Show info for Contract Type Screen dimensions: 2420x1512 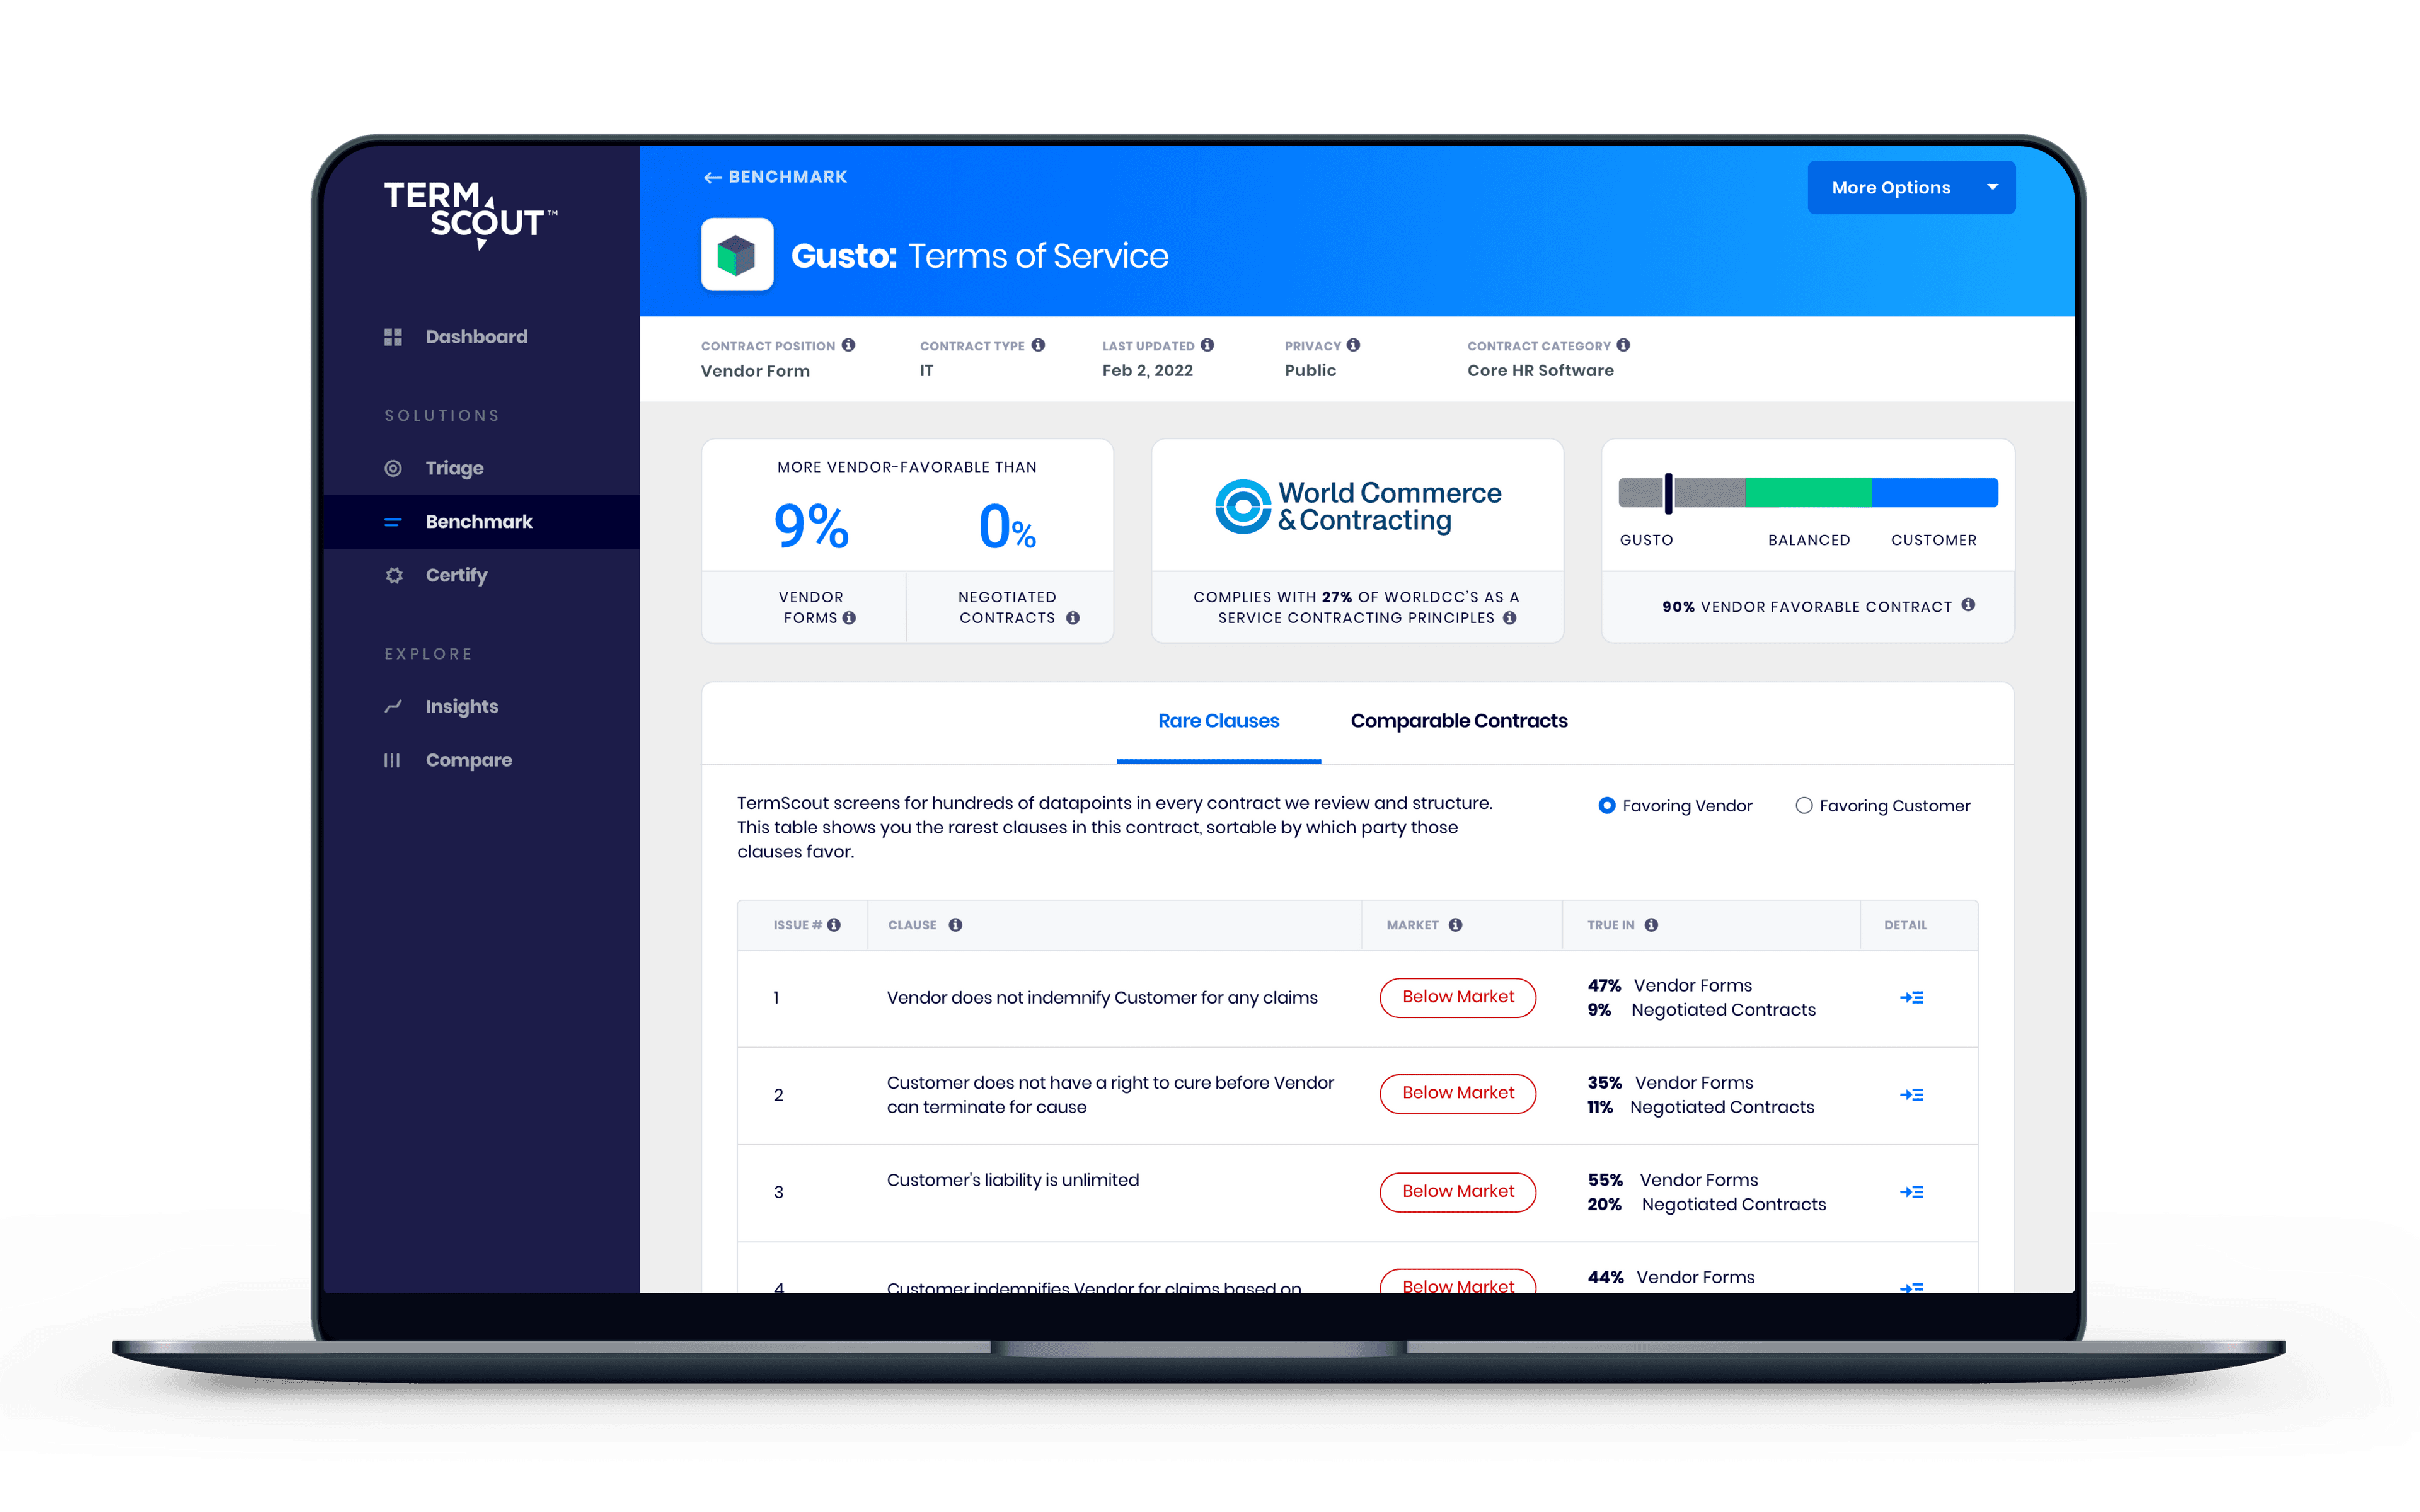coord(1038,345)
